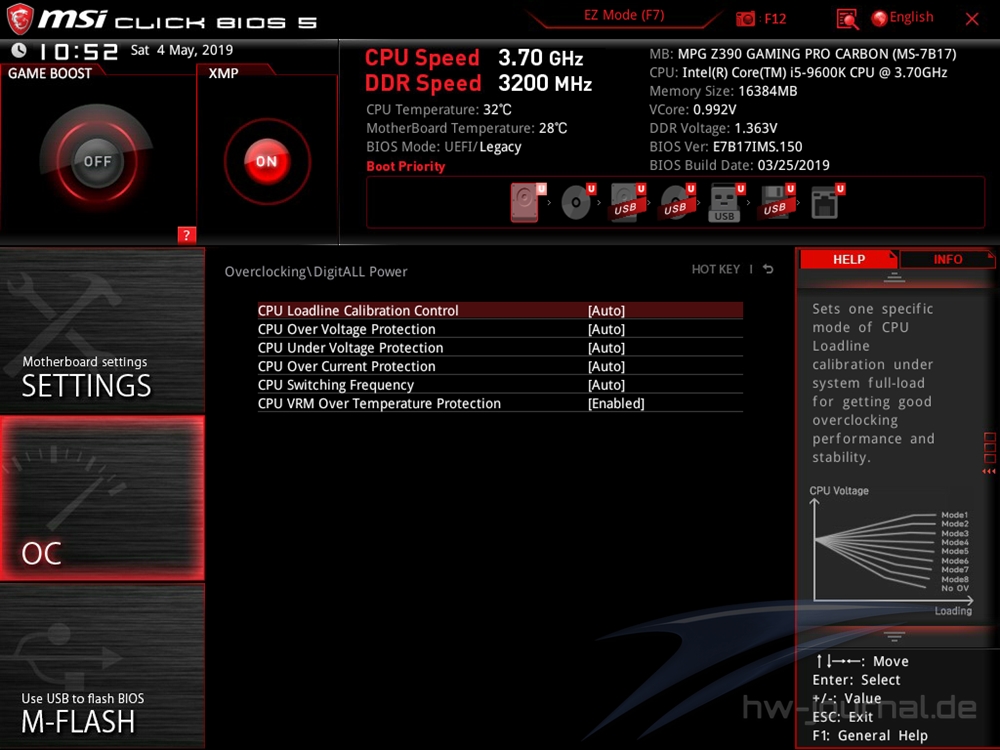Open VRM Over Temperature [Enabled] value

tap(616, 403)
